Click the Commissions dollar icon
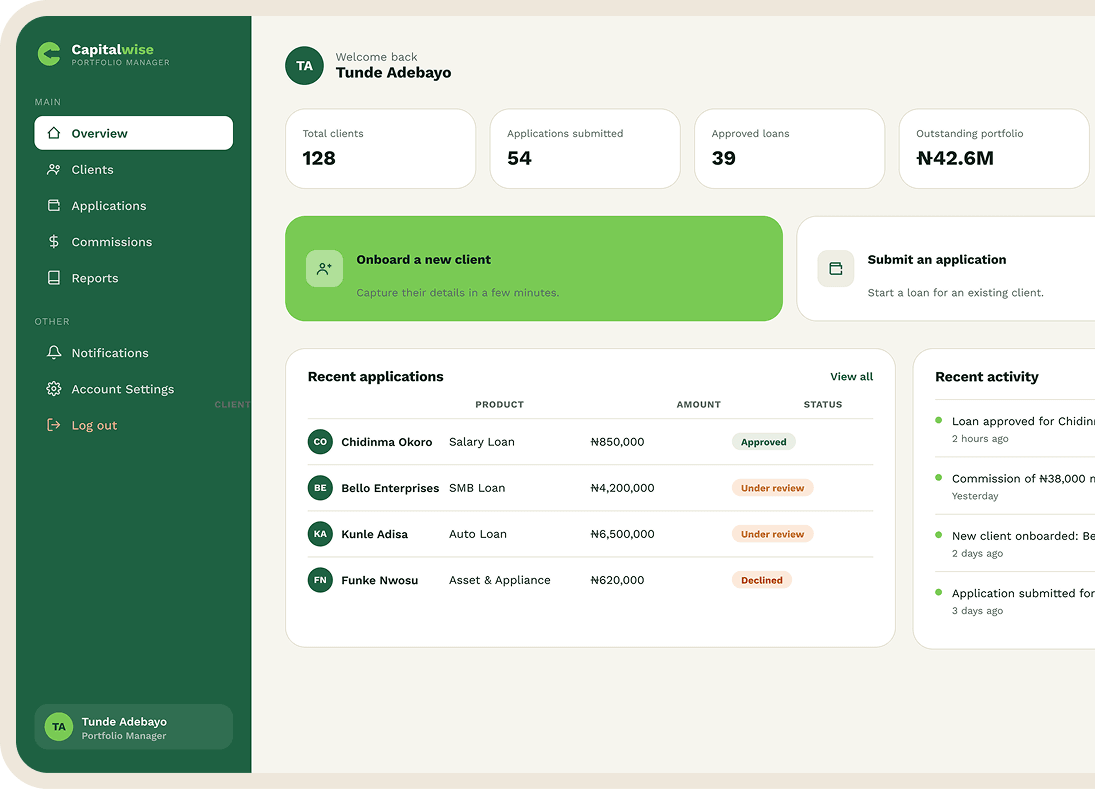The image size is (1095, 789). 54,242
